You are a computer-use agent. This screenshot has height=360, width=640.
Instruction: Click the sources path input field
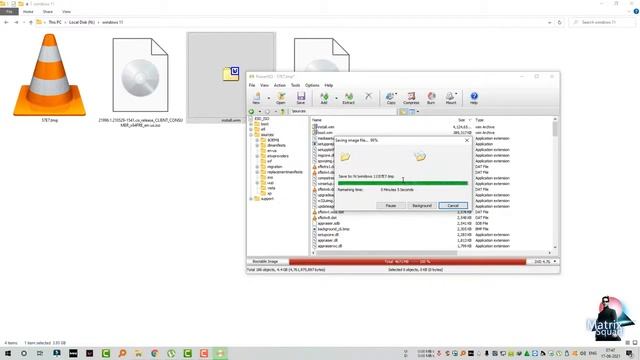tap(342, 111)
